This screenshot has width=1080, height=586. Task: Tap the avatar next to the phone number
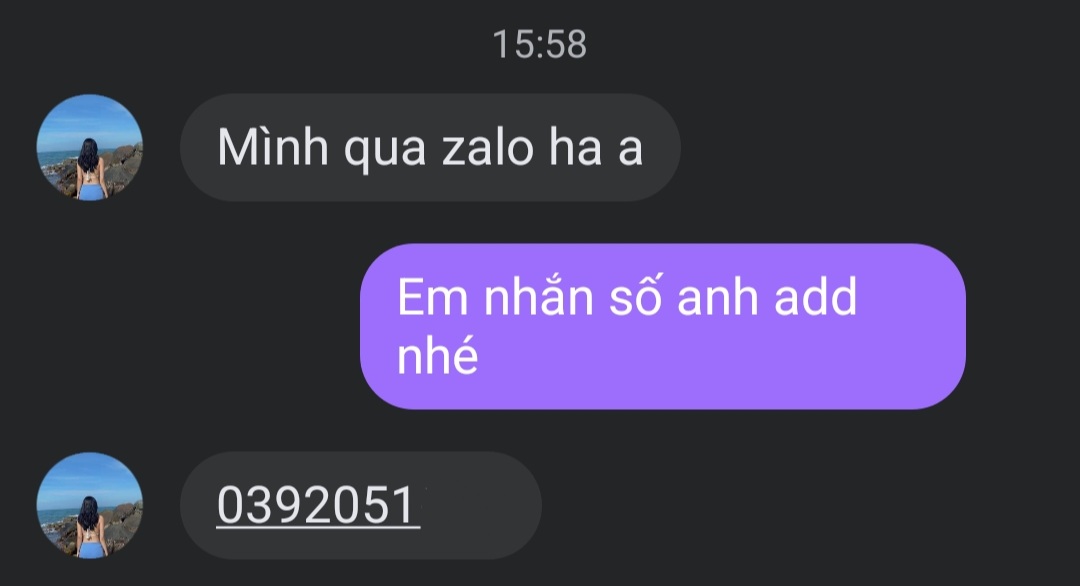(x=90, y=505)
